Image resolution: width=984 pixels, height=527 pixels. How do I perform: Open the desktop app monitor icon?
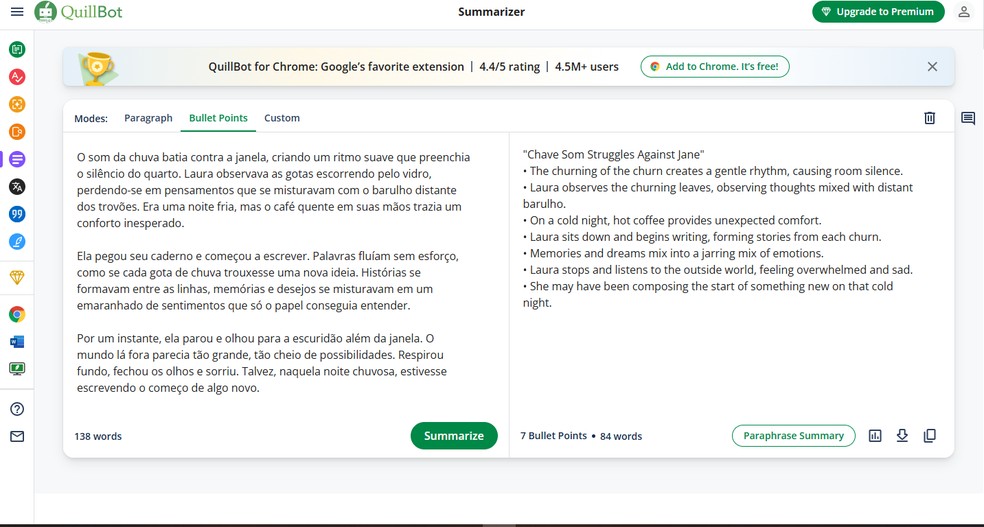coord(17,369)
